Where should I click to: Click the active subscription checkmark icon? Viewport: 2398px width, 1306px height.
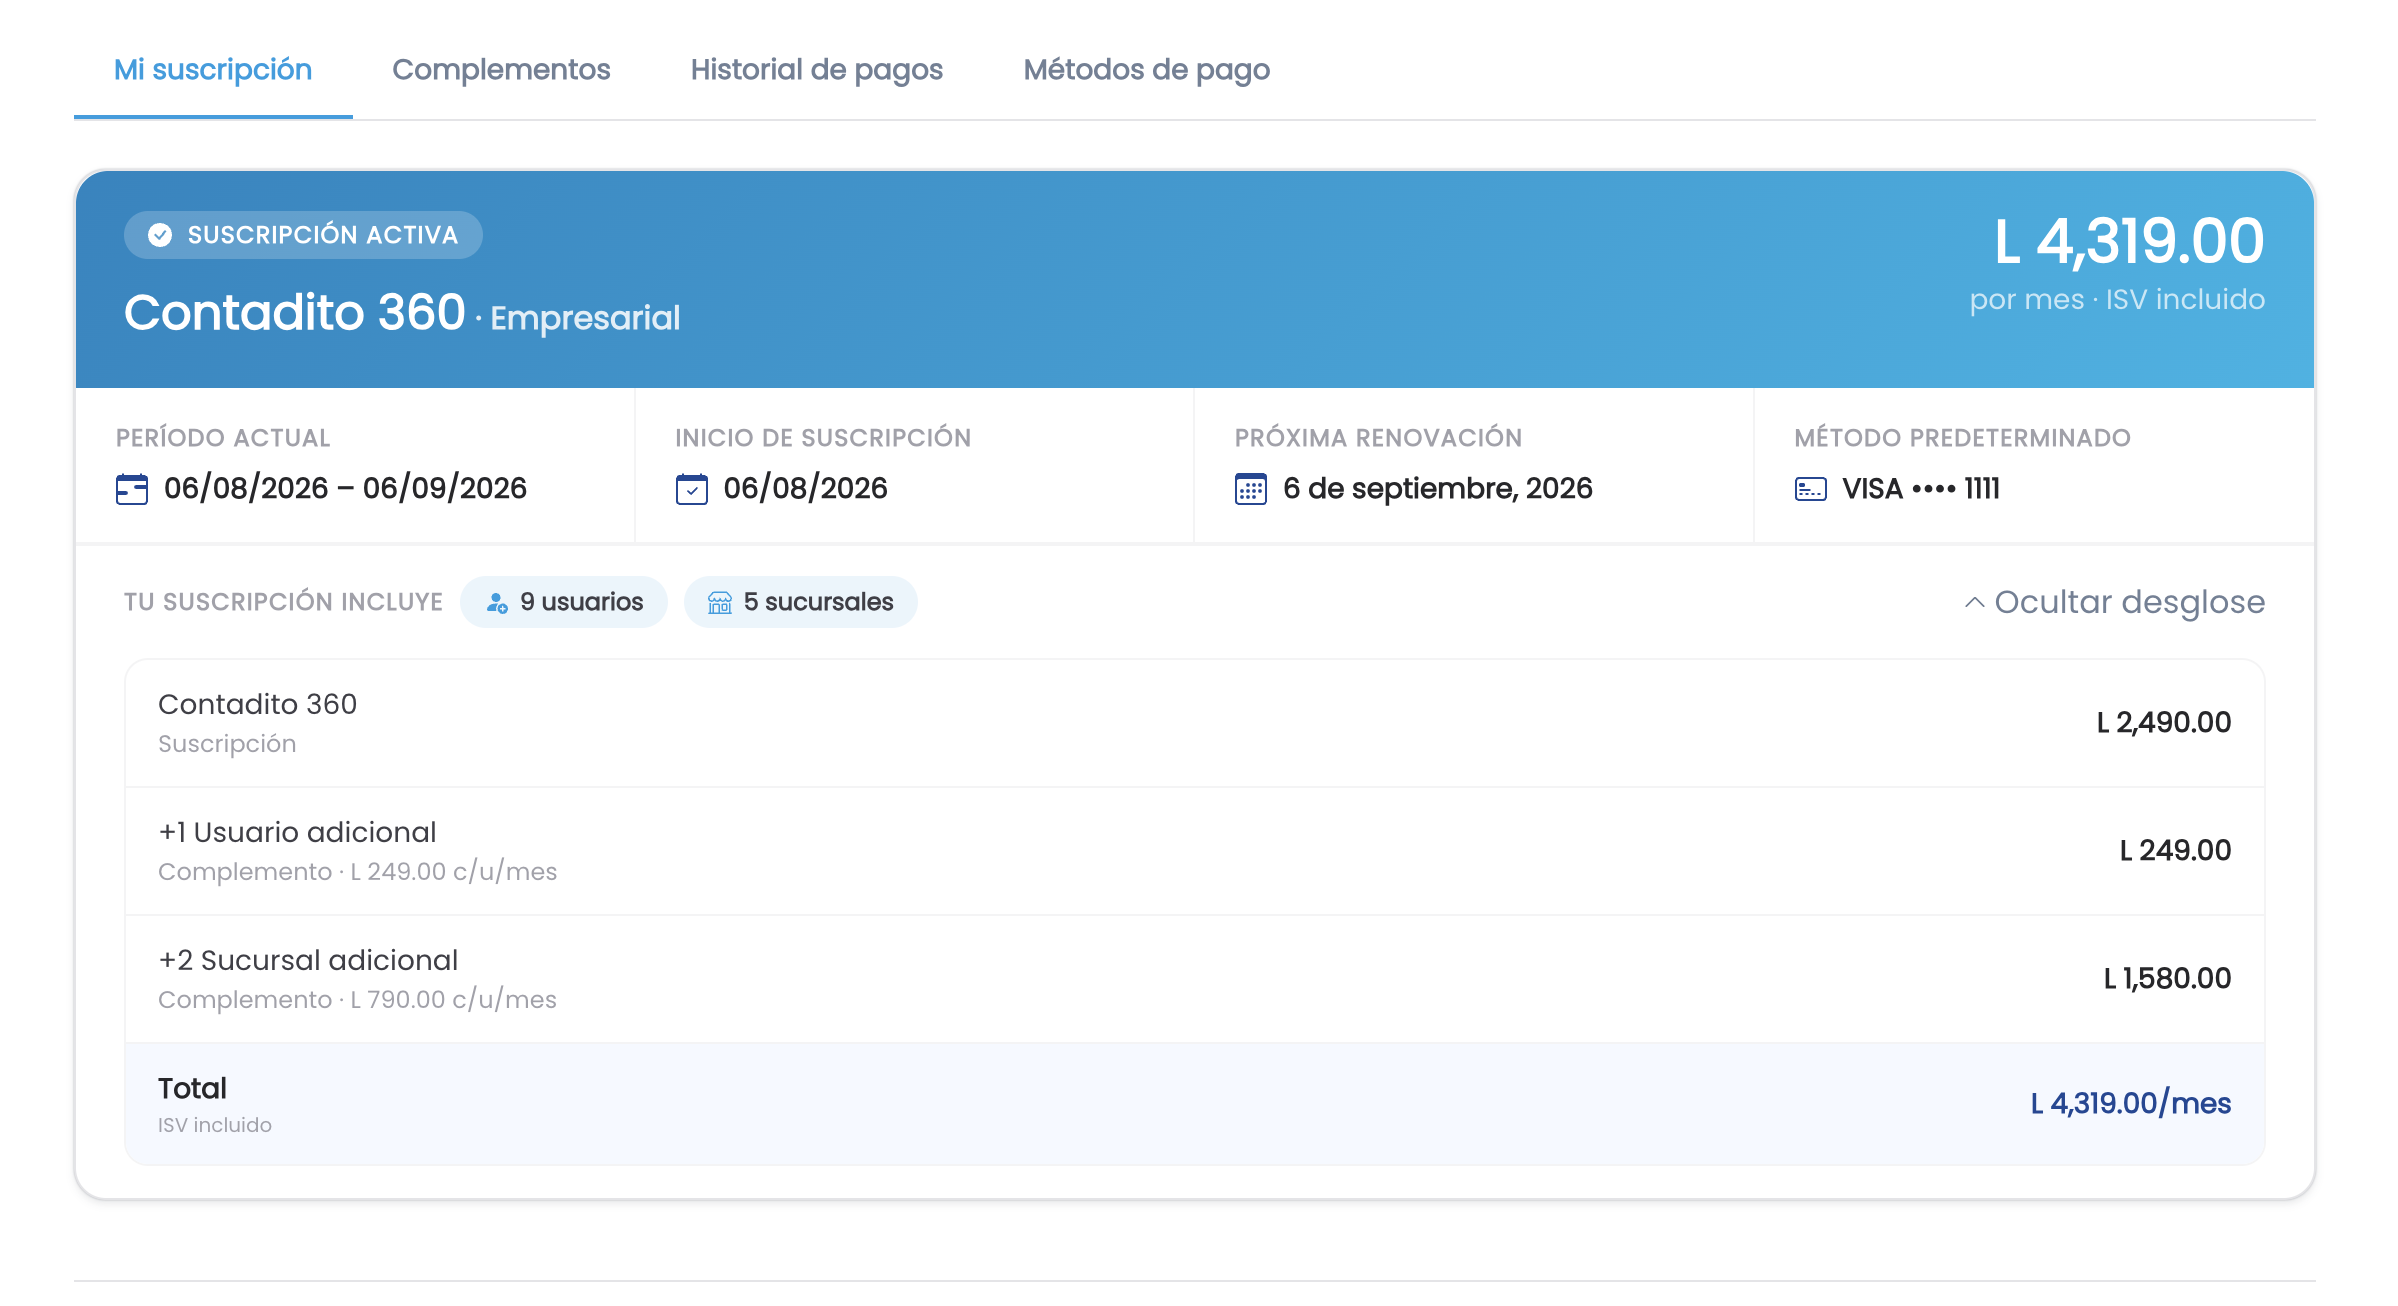(x=160, y=235)
